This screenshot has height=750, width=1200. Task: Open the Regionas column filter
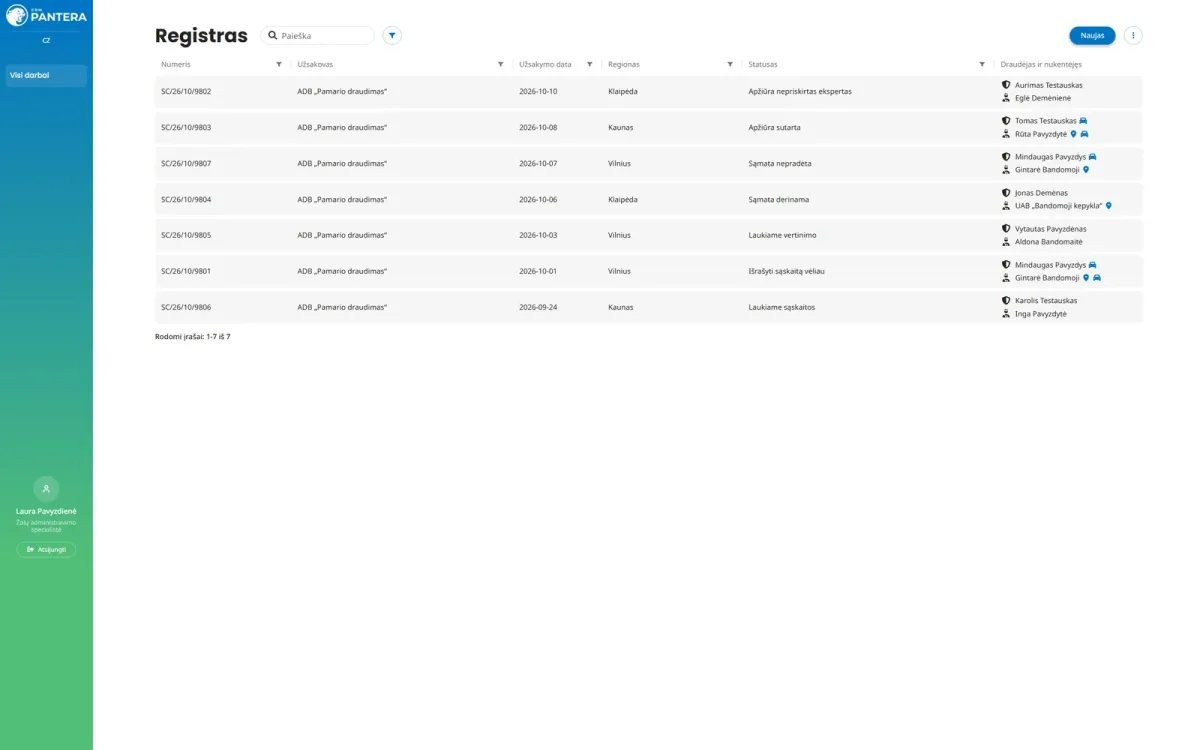pos(730,65)
